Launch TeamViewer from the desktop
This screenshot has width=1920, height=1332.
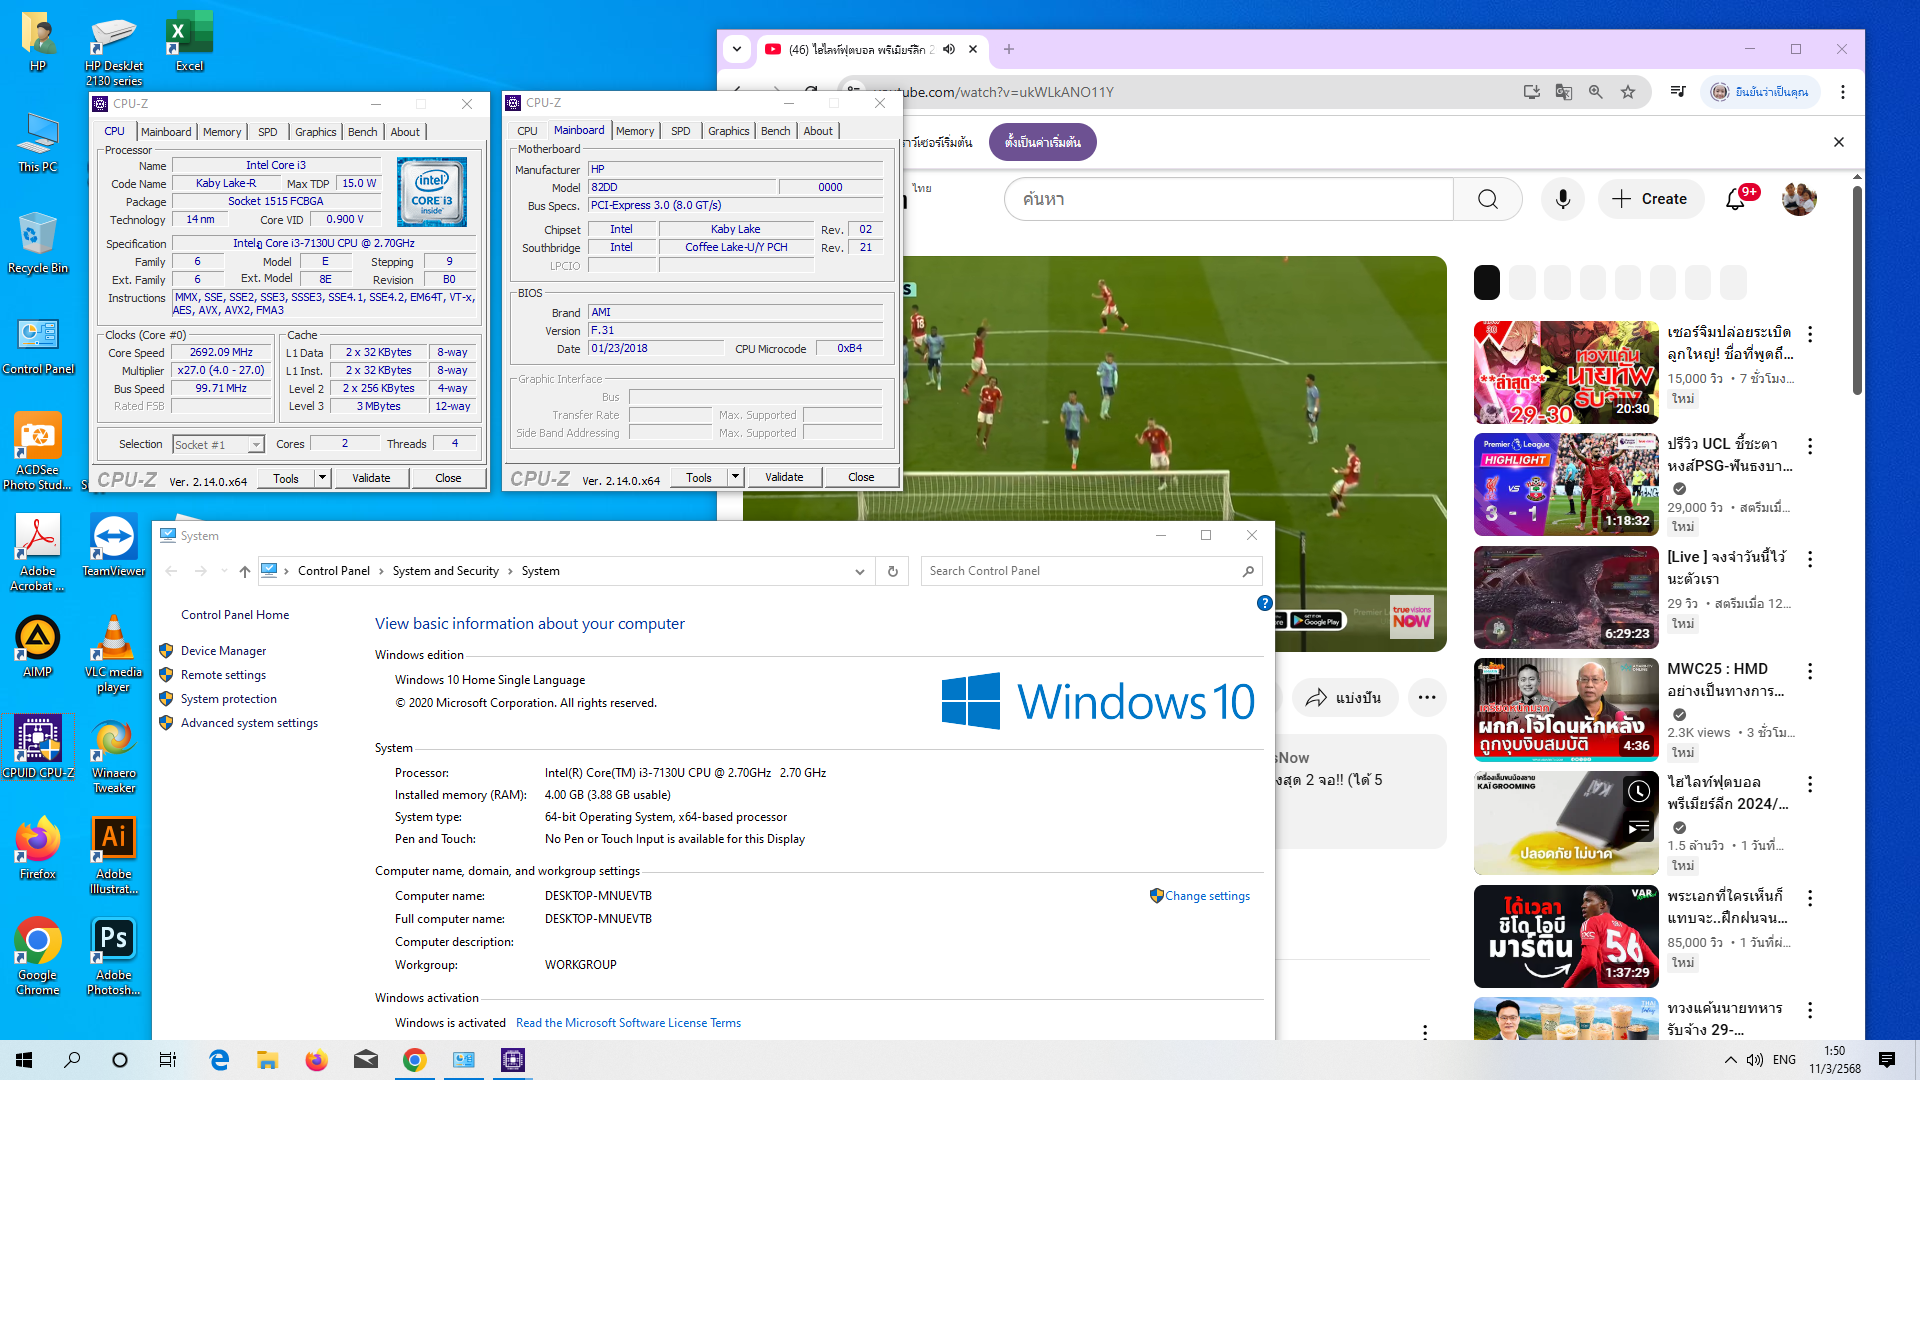tap(113, 546)
